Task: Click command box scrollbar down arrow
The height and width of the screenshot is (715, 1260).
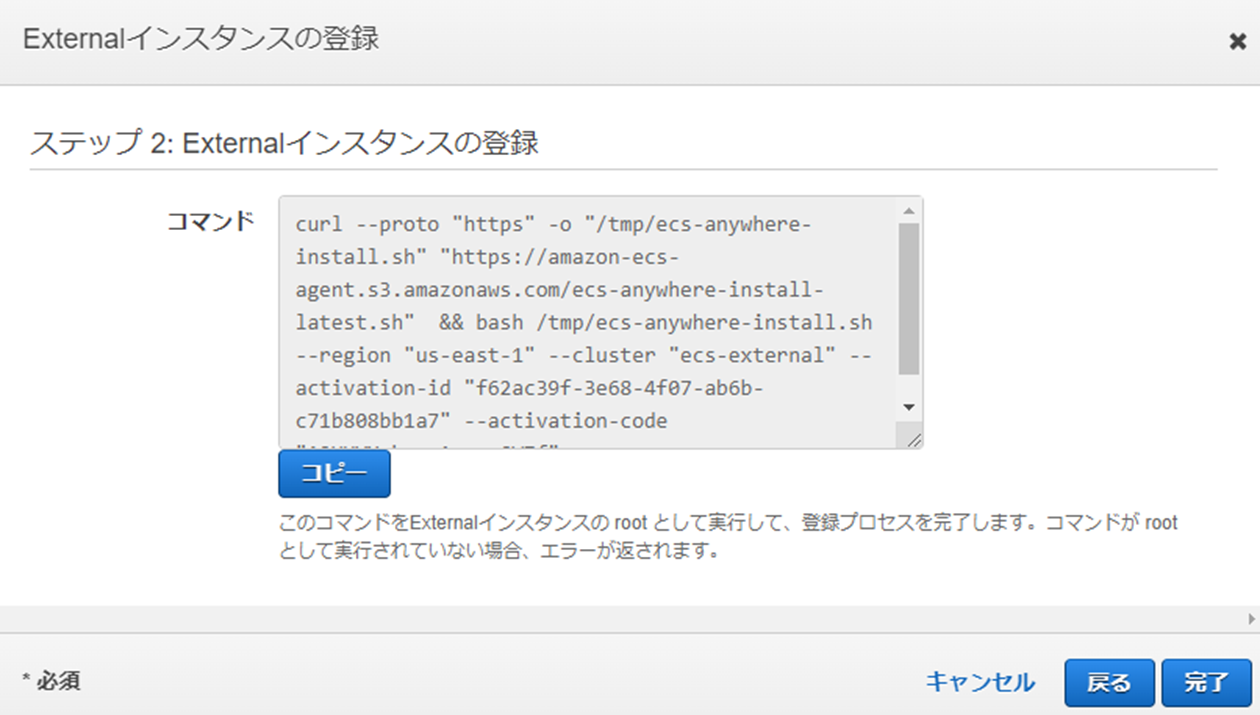Action: (x=908, y=407)
